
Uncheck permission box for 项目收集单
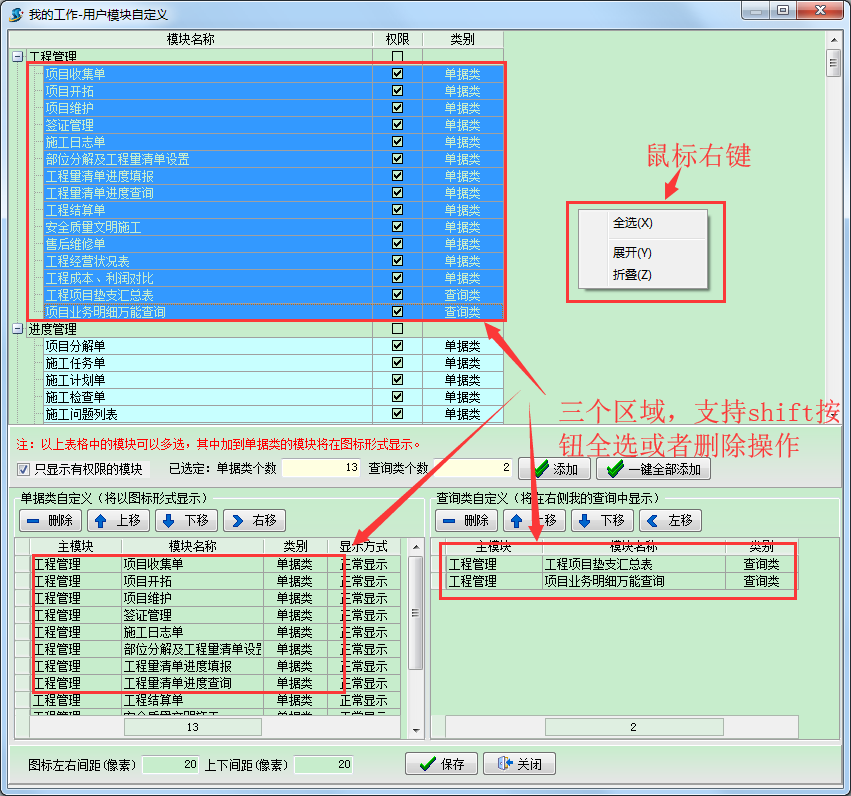[397, 74]
